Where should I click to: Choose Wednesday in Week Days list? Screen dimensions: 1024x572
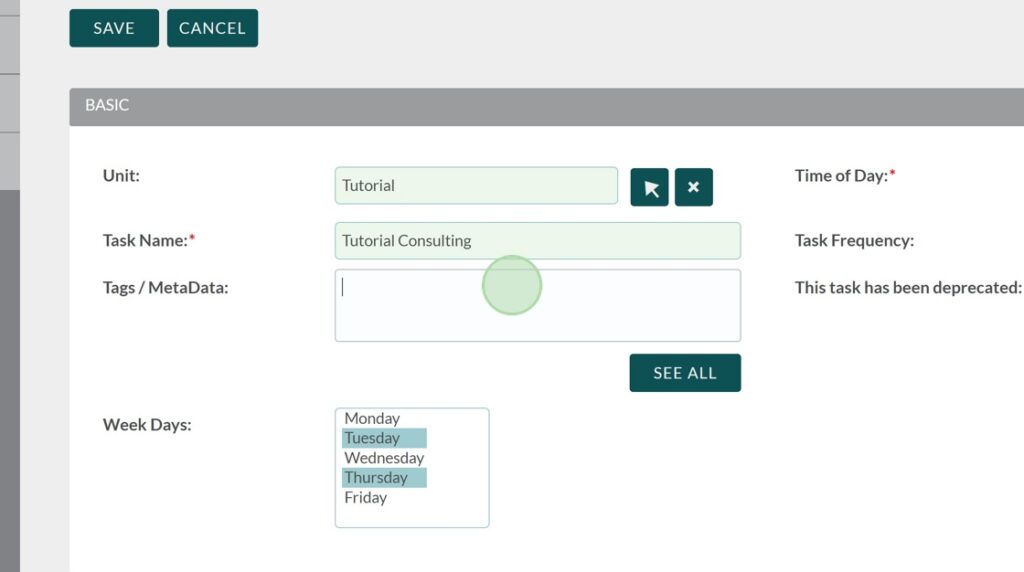click(384, 458)
